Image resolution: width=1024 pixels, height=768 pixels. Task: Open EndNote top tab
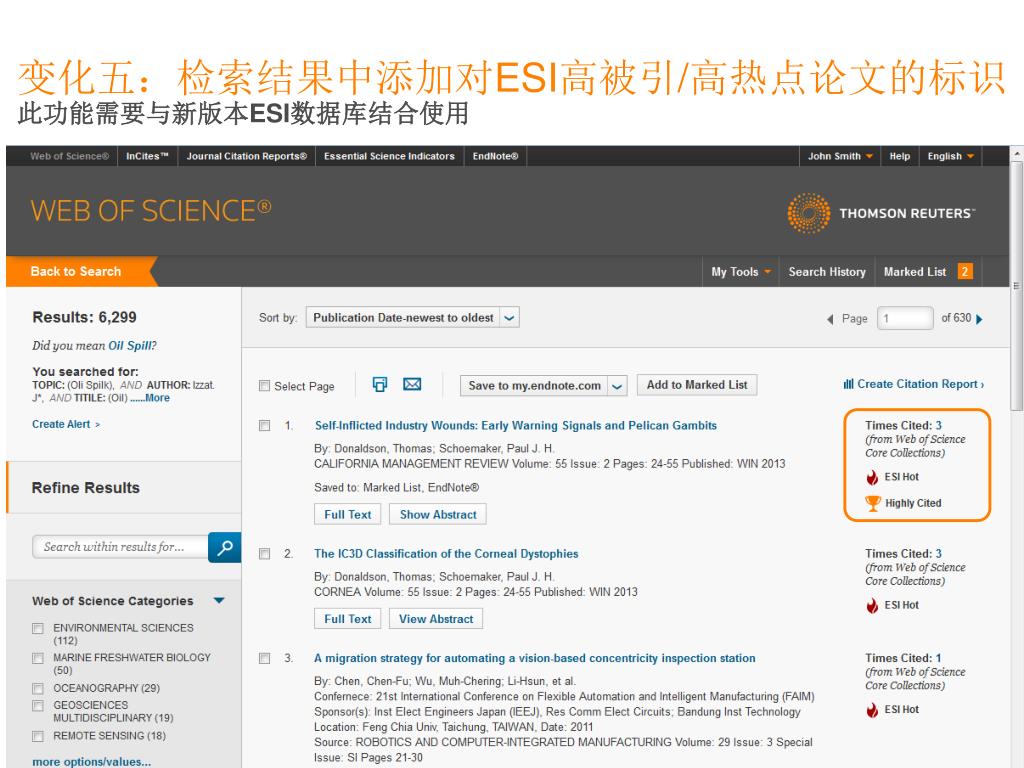[x=495, y=156]
